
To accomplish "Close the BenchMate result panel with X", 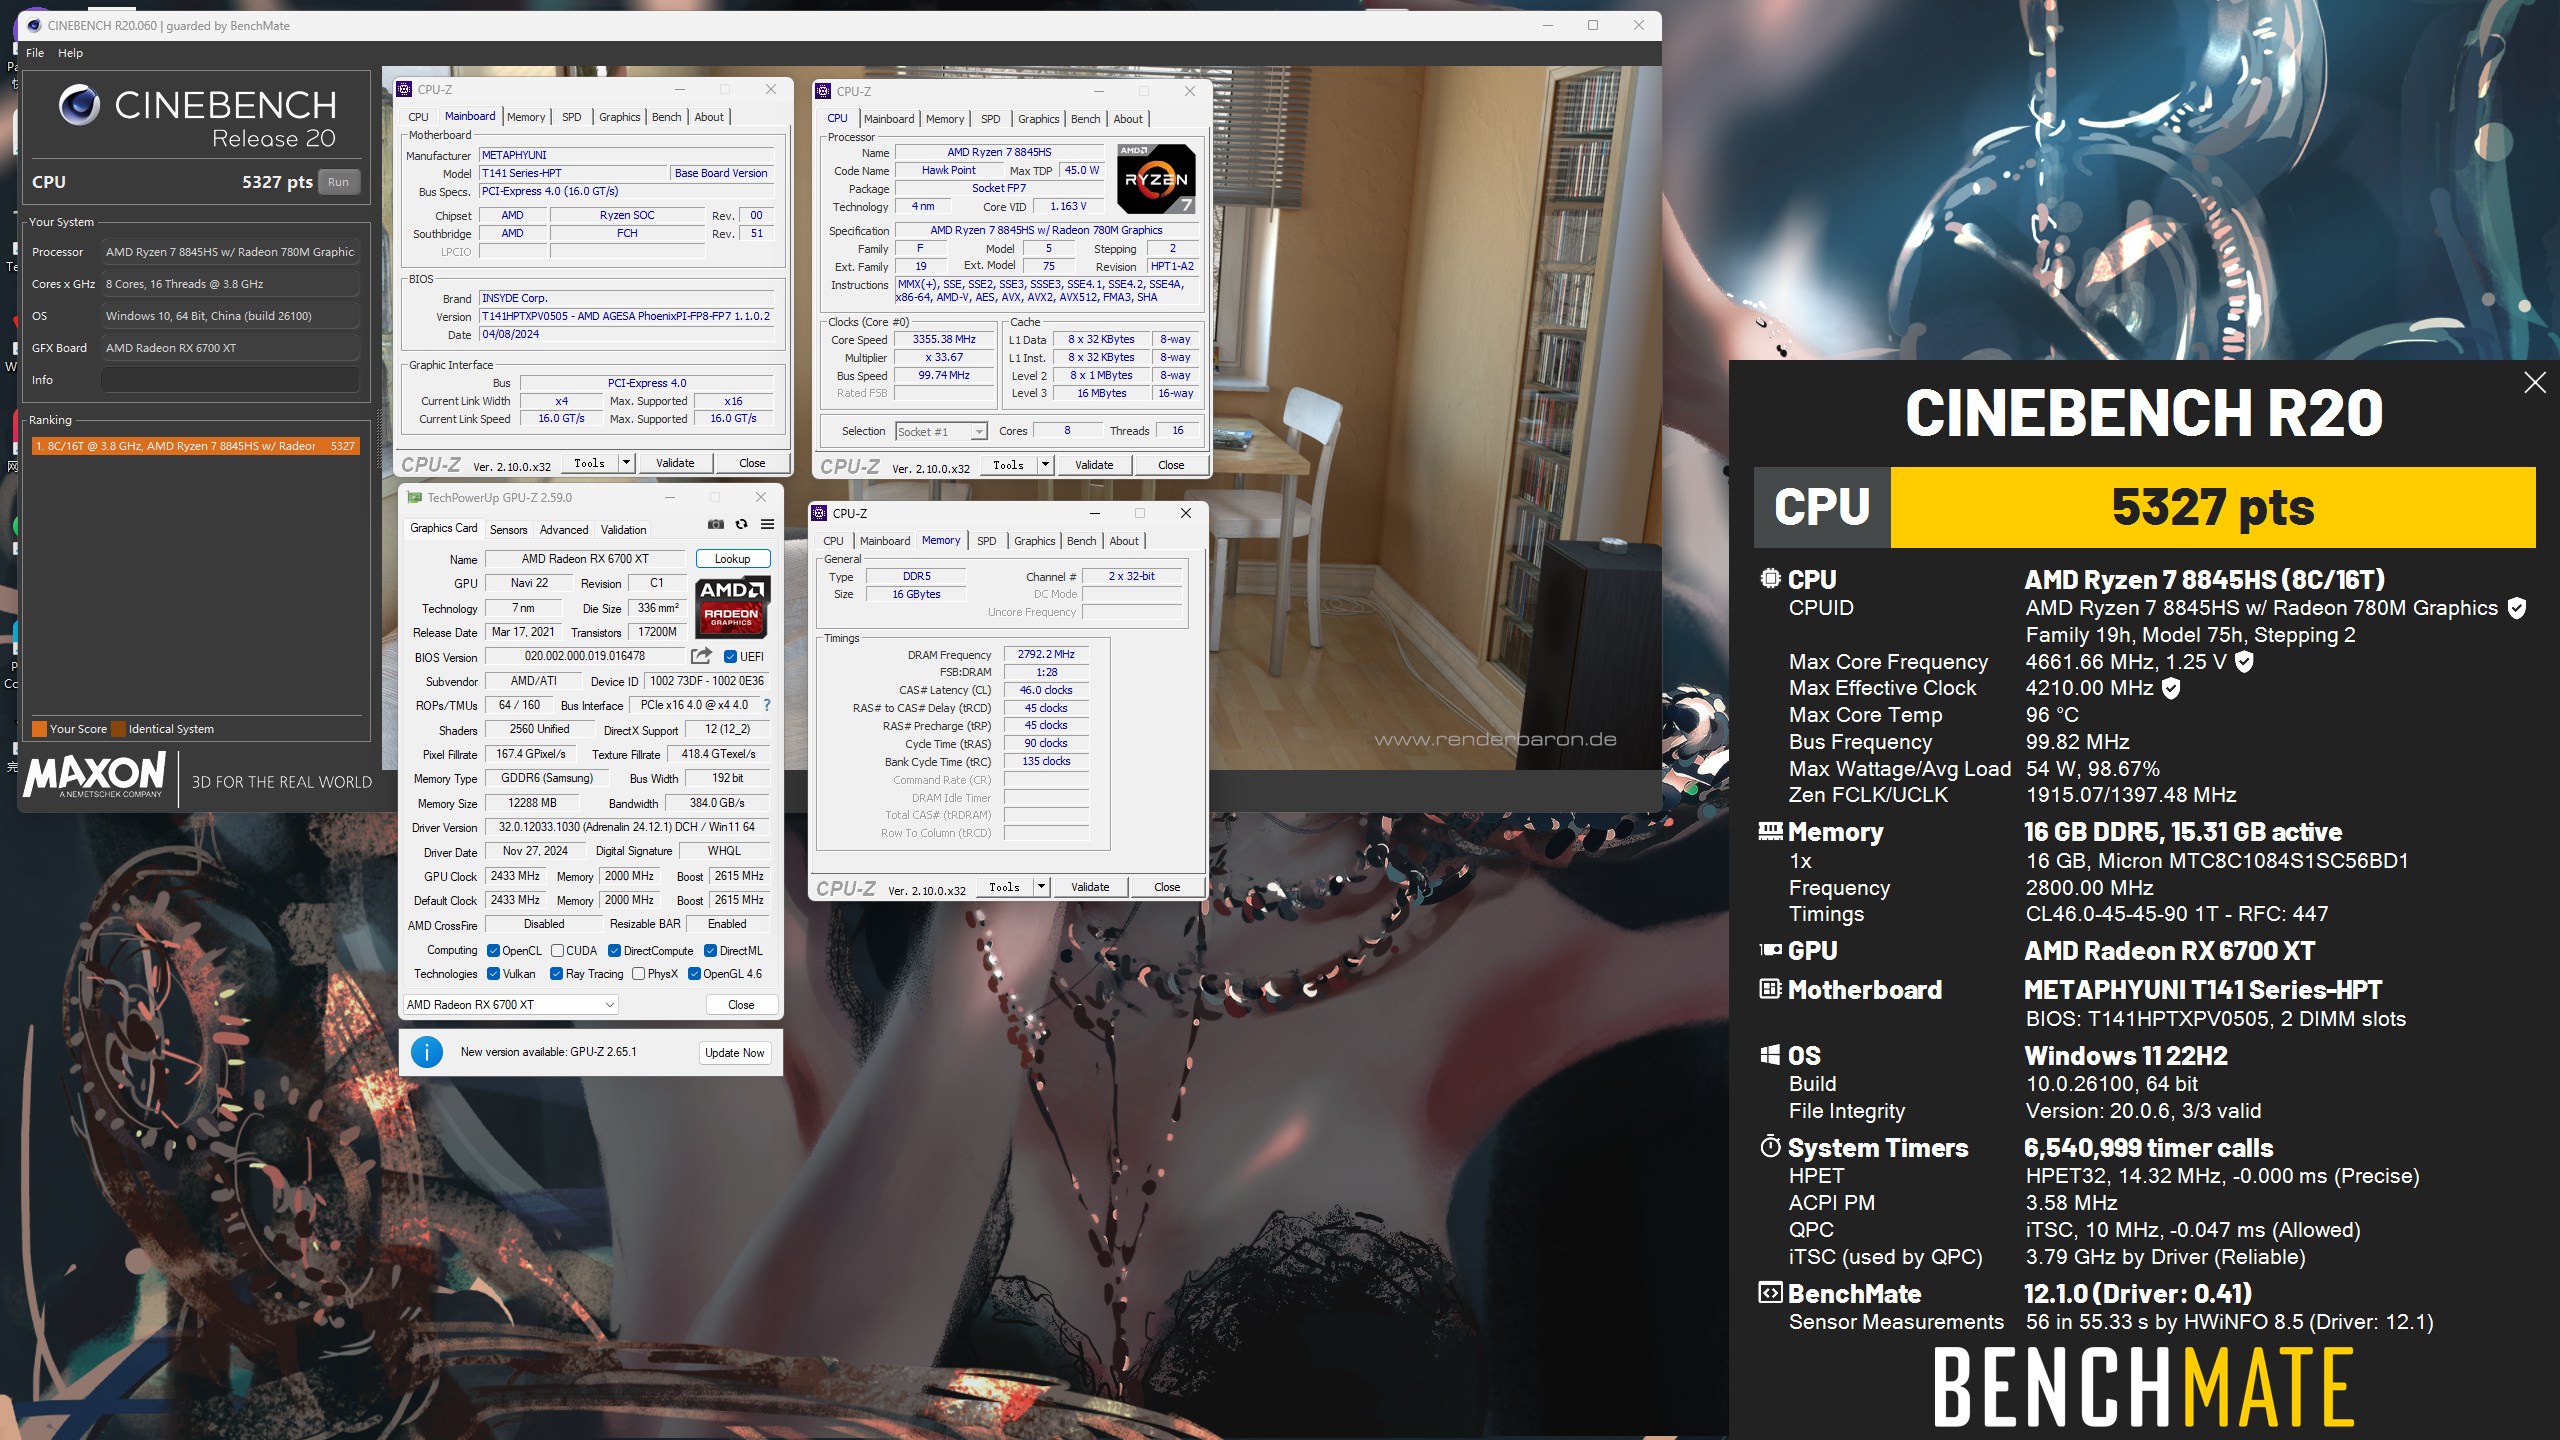I will [x=2534, y=382].
